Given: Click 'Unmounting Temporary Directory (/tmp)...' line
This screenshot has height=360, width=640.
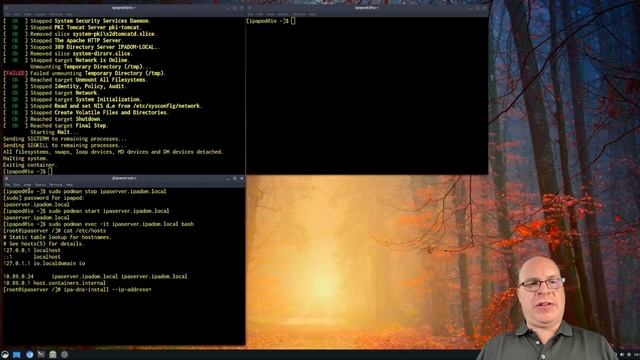Looking at the screenshot, I should [x=90, y=67].
